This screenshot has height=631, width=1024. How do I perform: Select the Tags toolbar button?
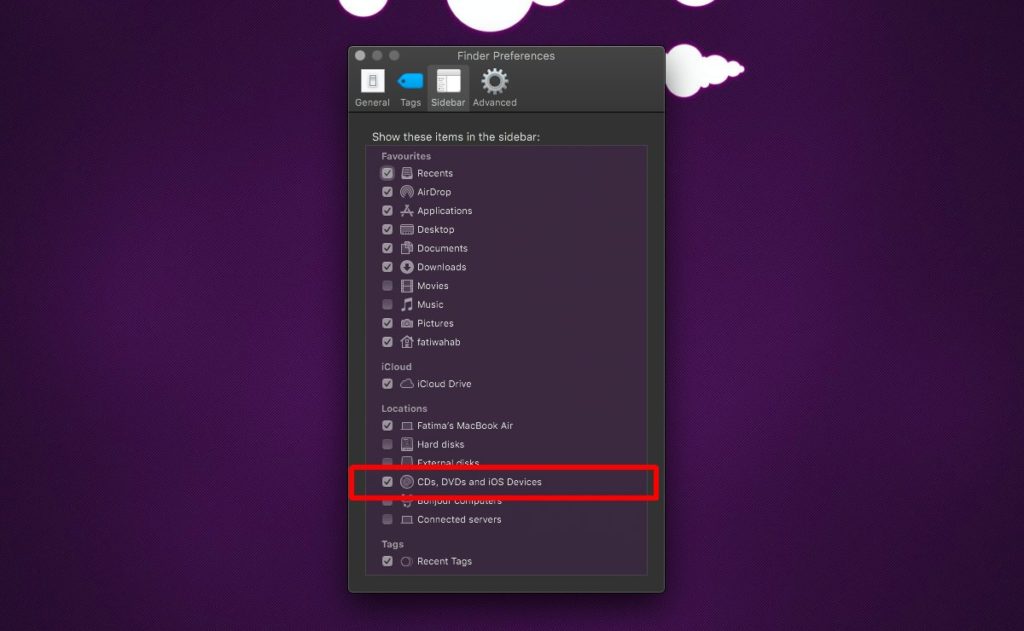coord(410,86)
